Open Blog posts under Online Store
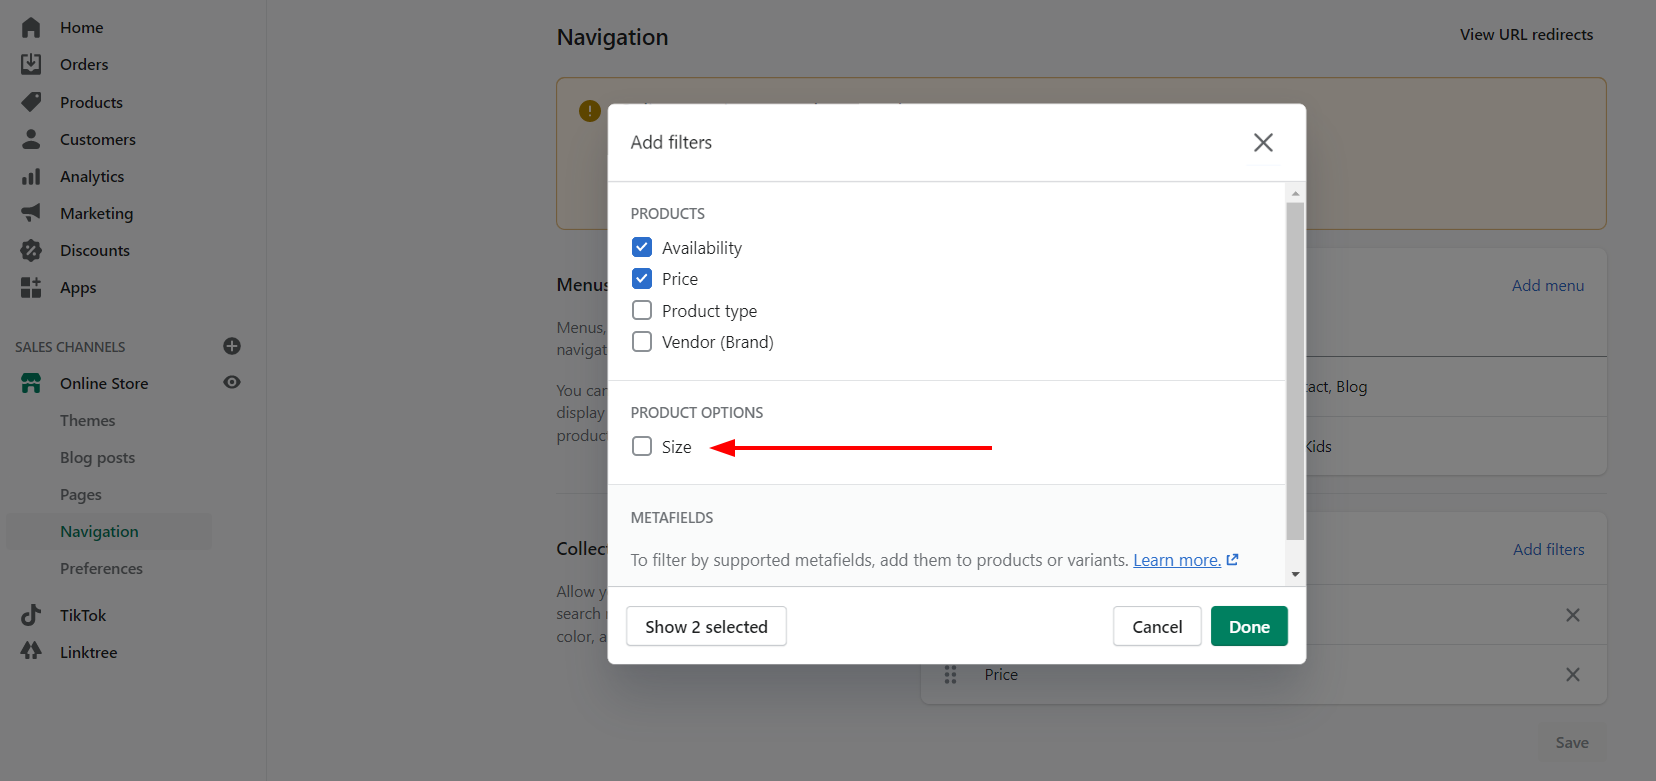 point(97,458)
